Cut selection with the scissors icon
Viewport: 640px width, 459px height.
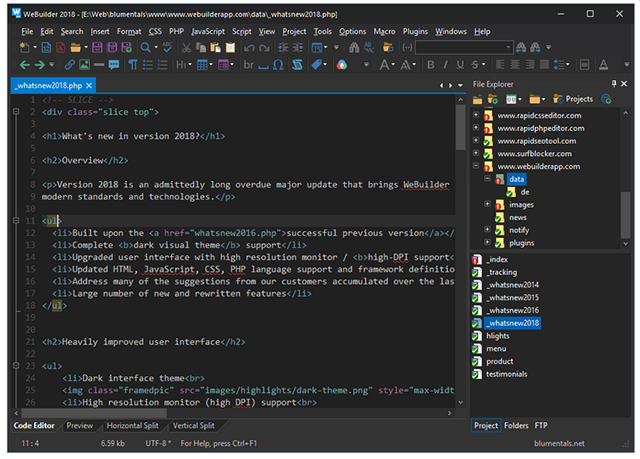click(186, 48)
